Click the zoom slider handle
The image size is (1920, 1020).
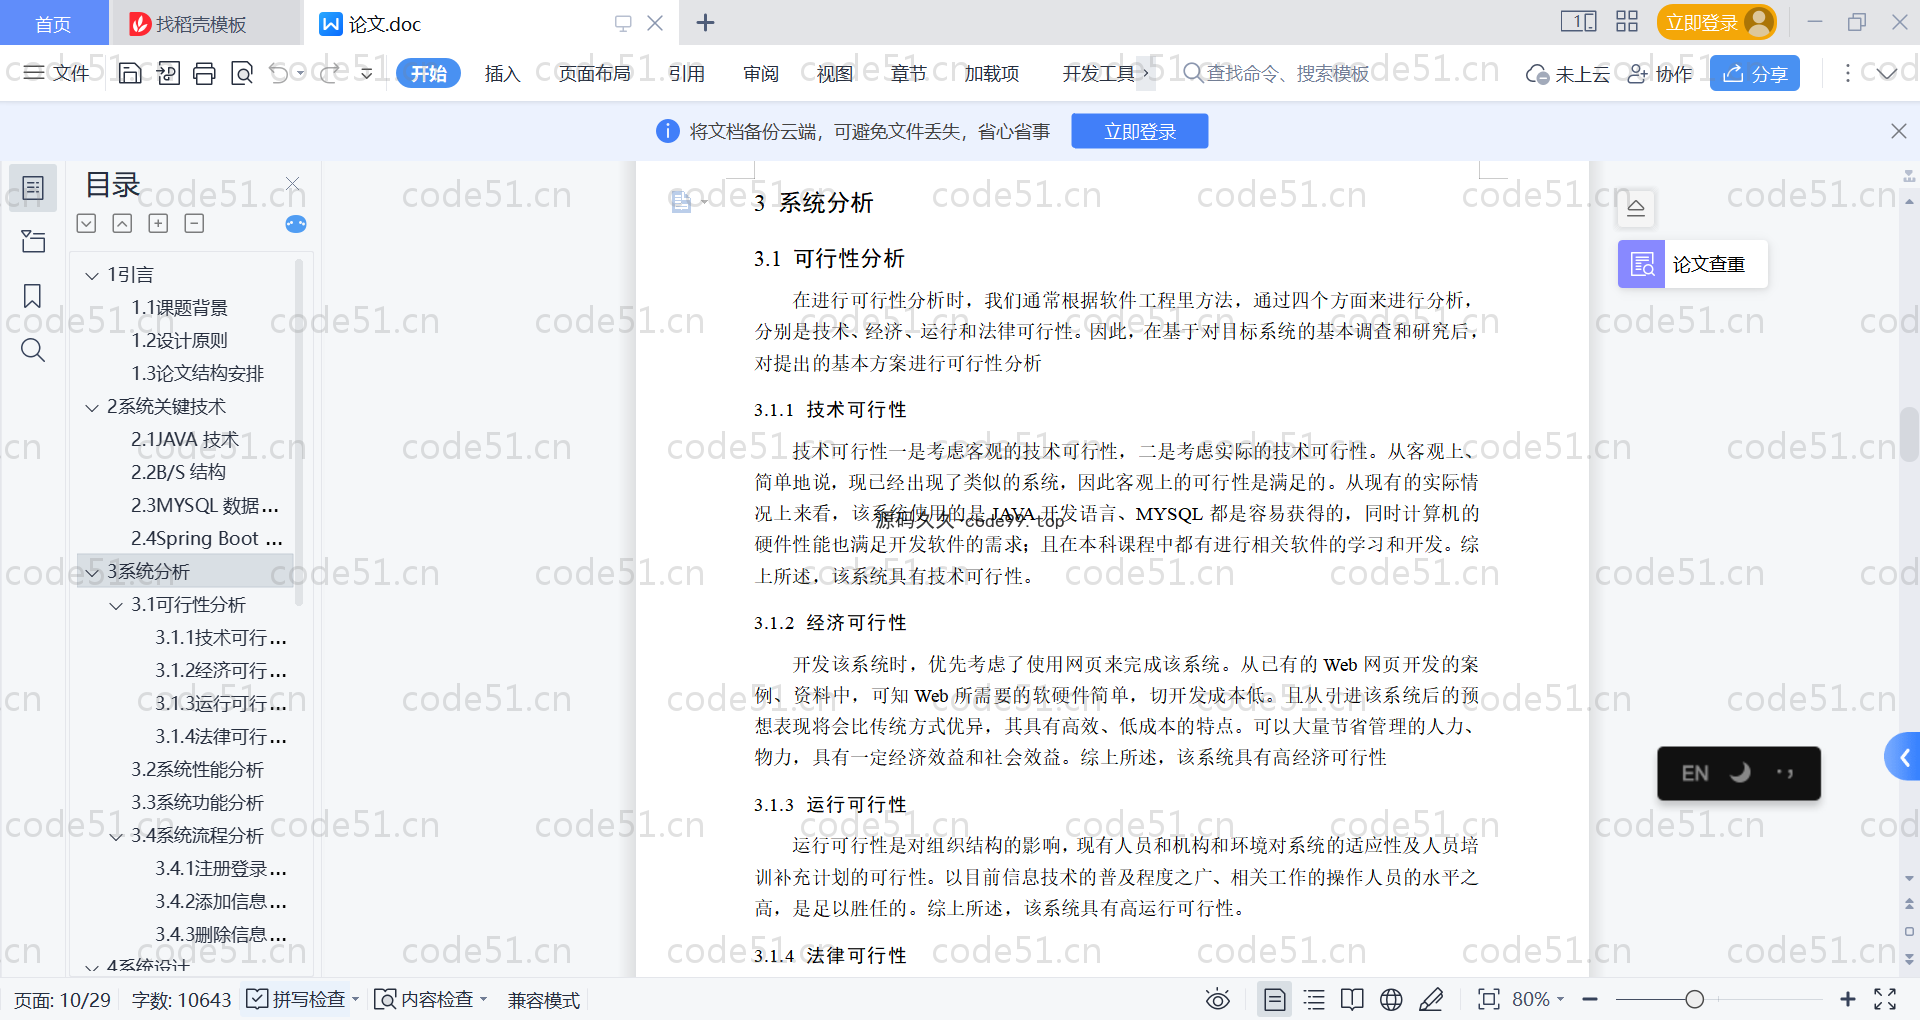pos(1694,999)
